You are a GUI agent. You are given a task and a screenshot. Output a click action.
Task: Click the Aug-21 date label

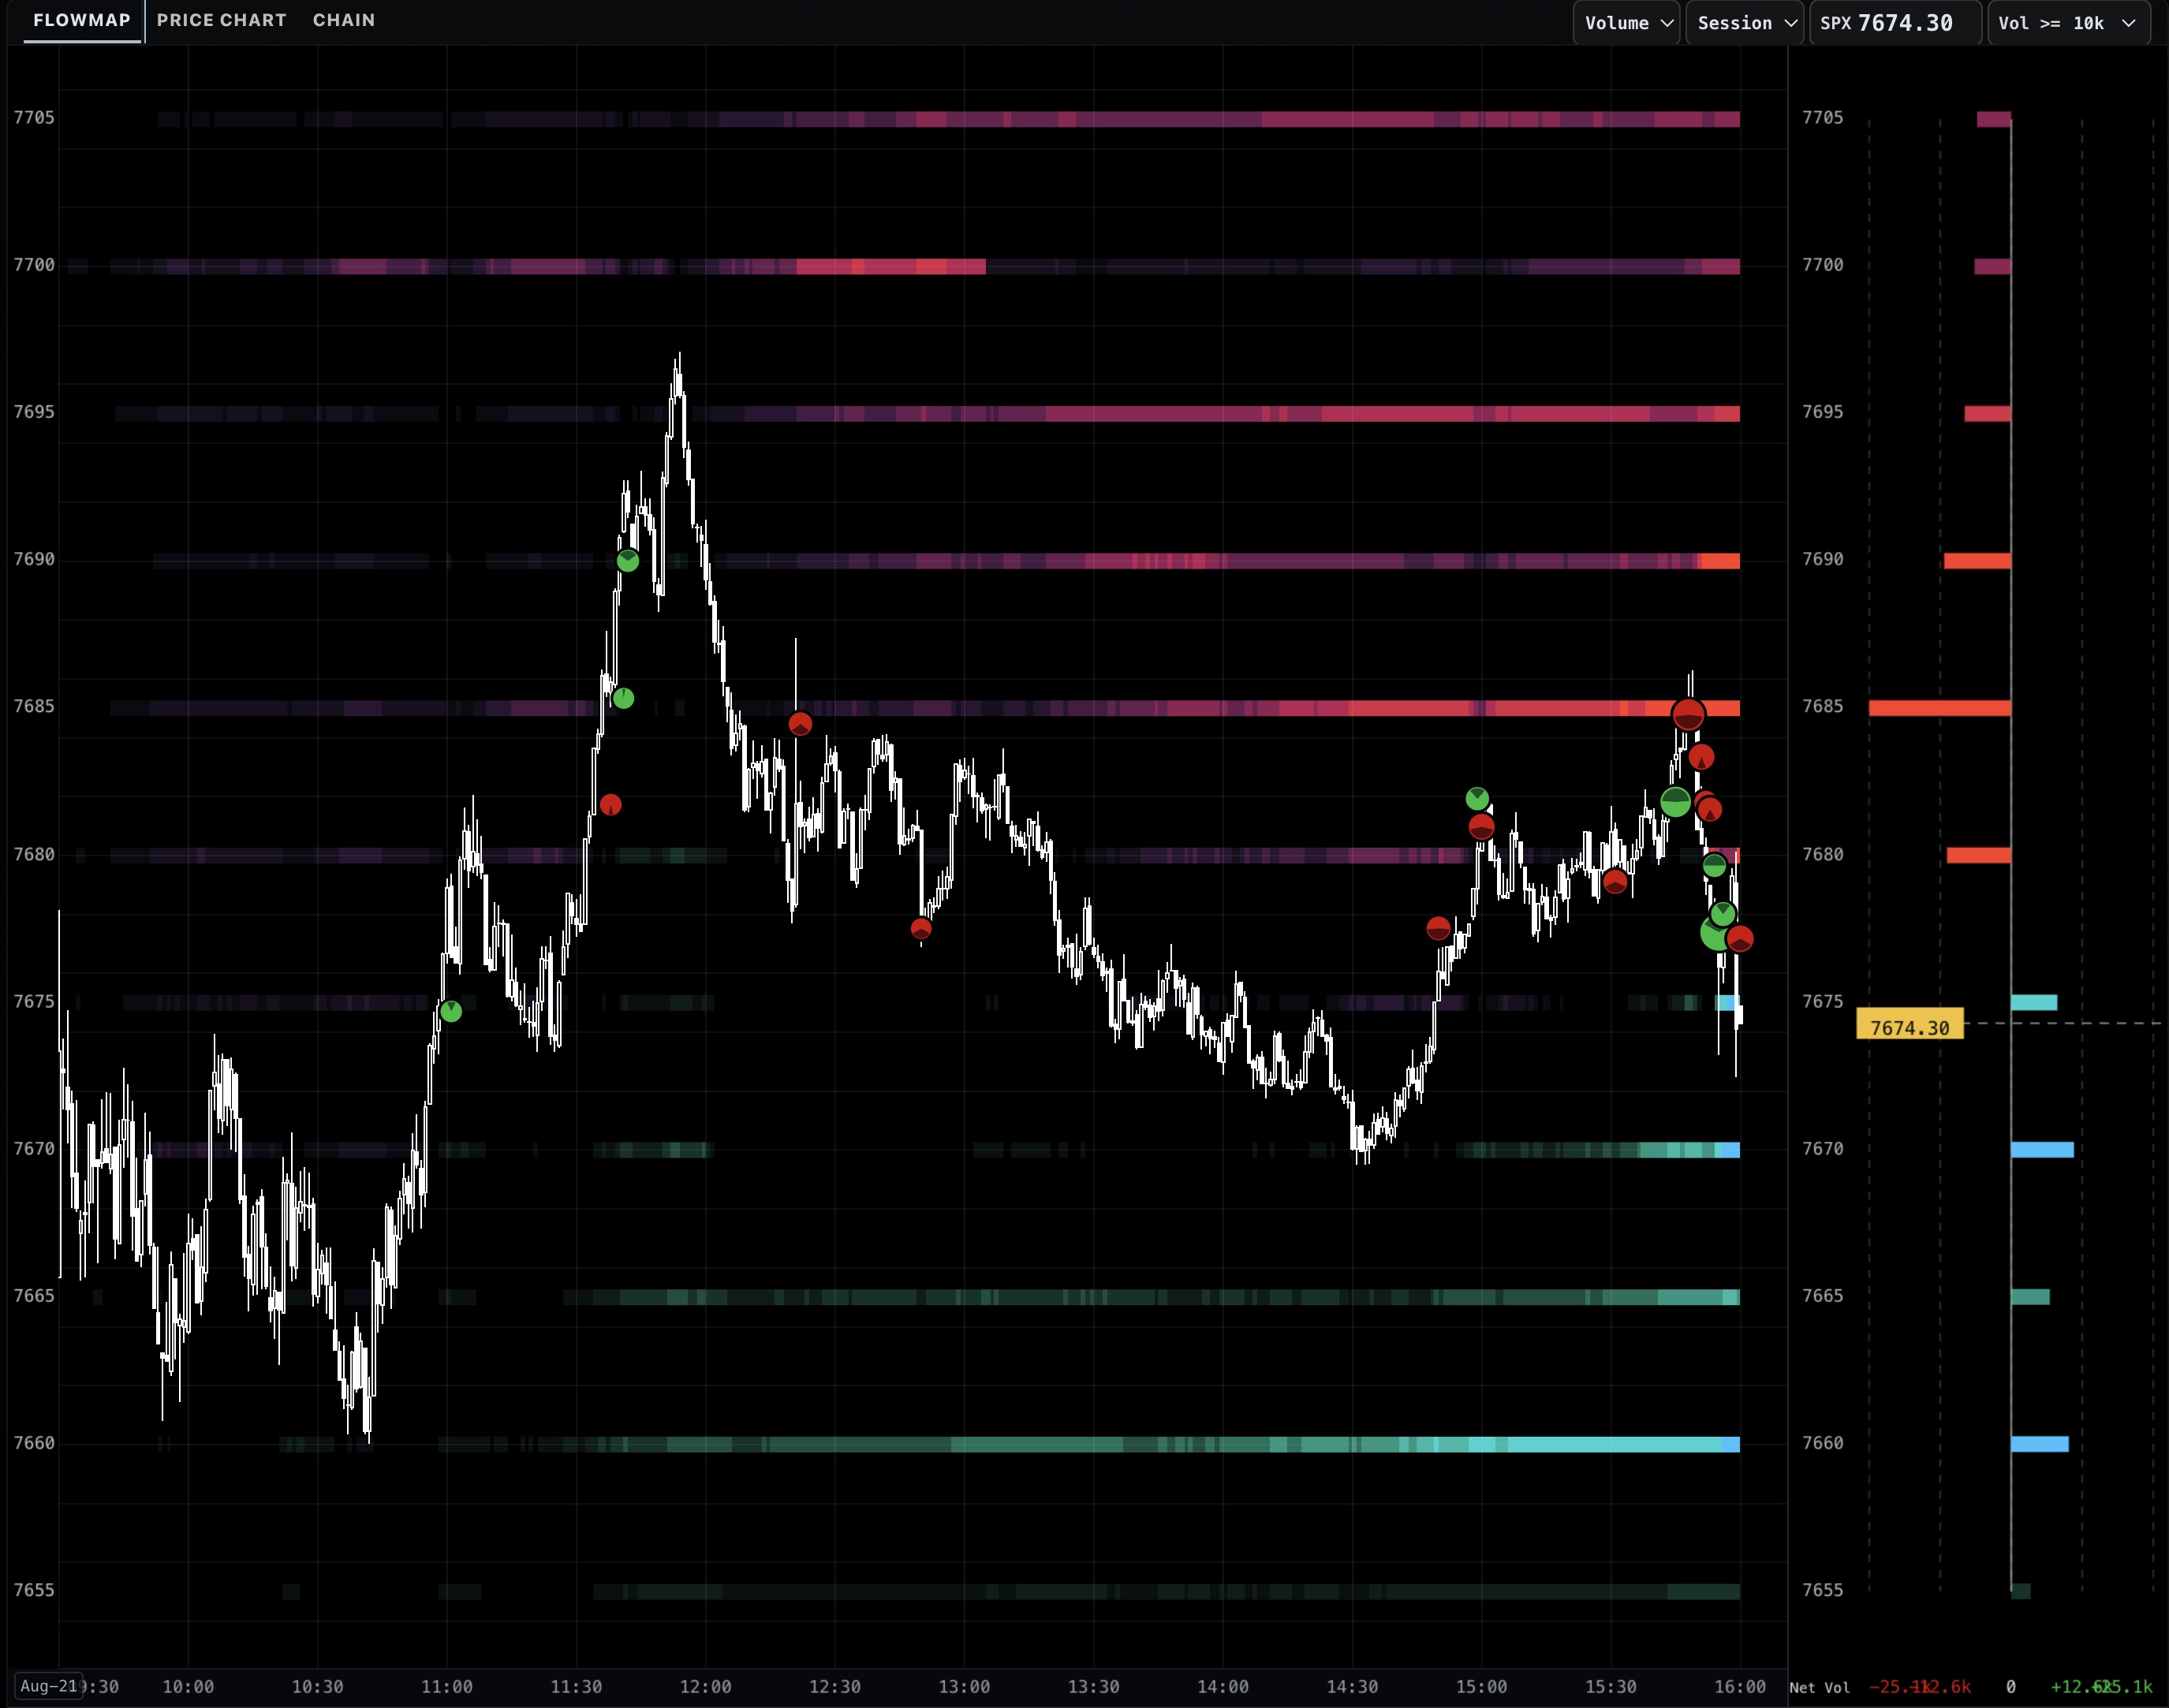pos(49,1685)
